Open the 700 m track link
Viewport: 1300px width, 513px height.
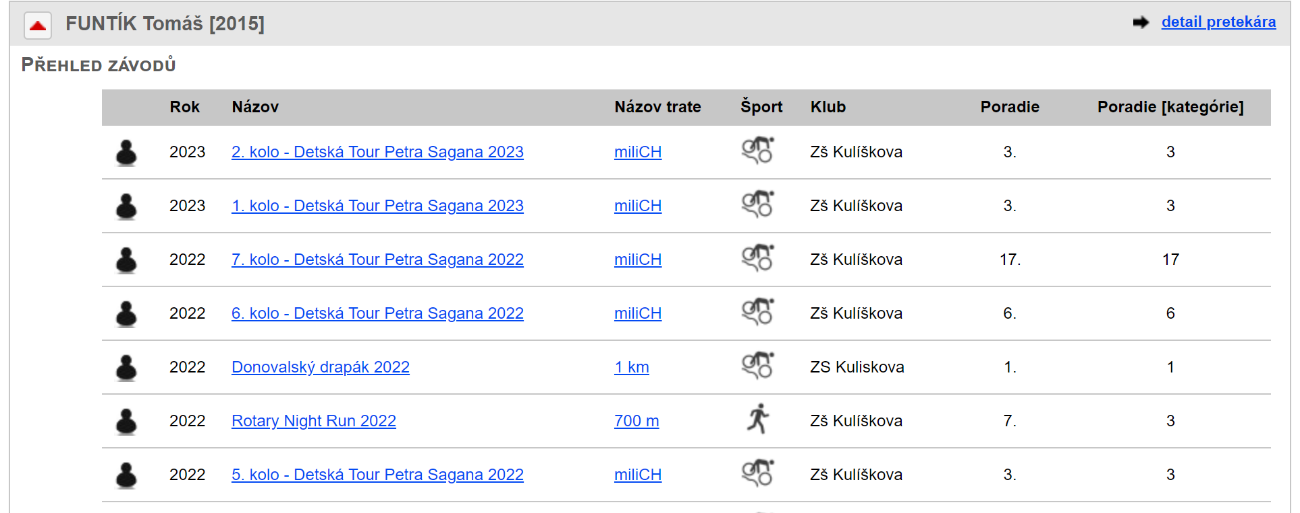(636, 421)
